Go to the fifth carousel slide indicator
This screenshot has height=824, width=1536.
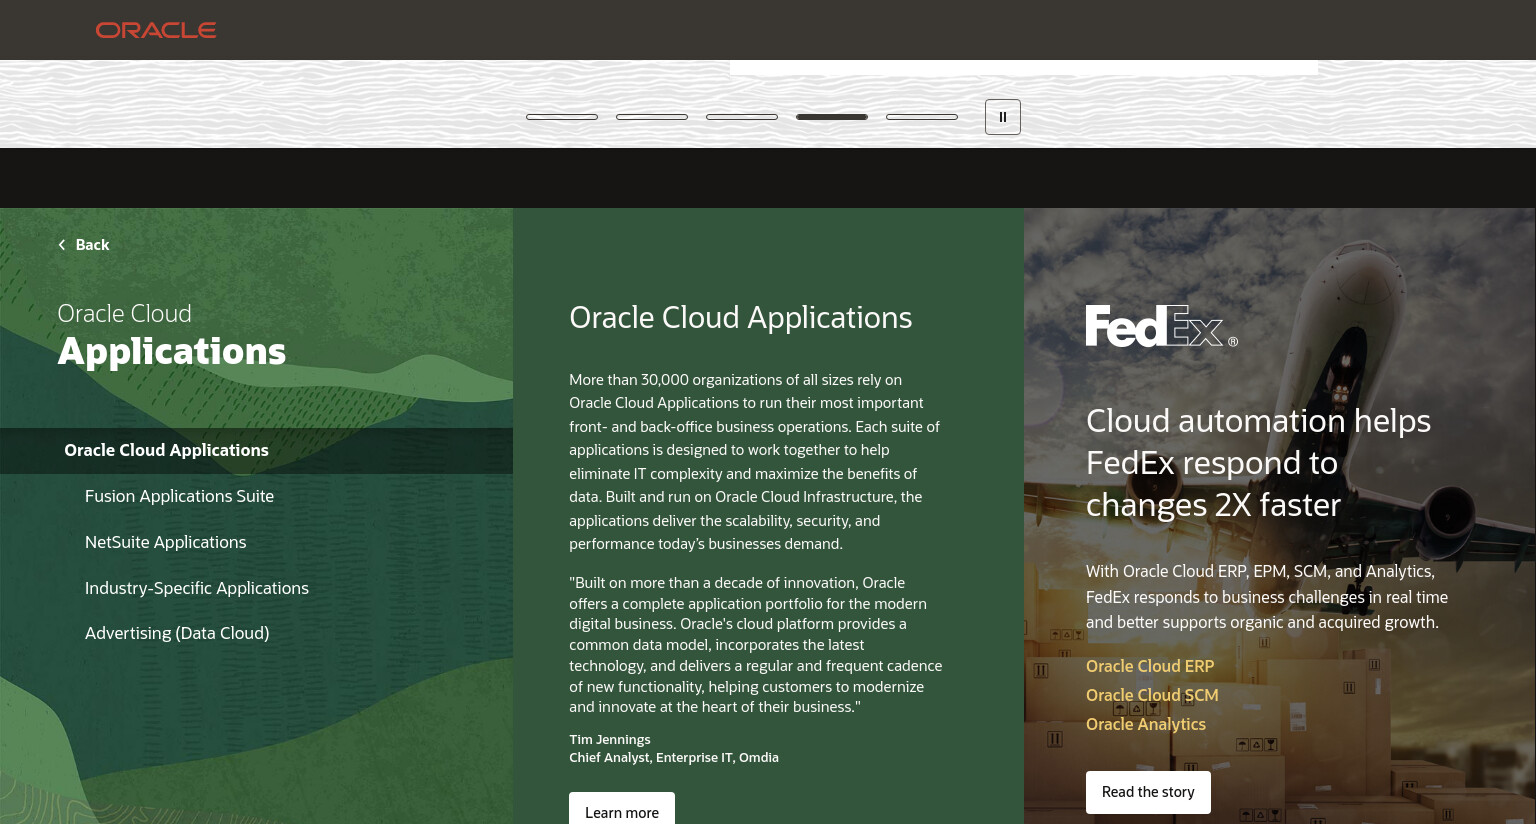(922, 117)
